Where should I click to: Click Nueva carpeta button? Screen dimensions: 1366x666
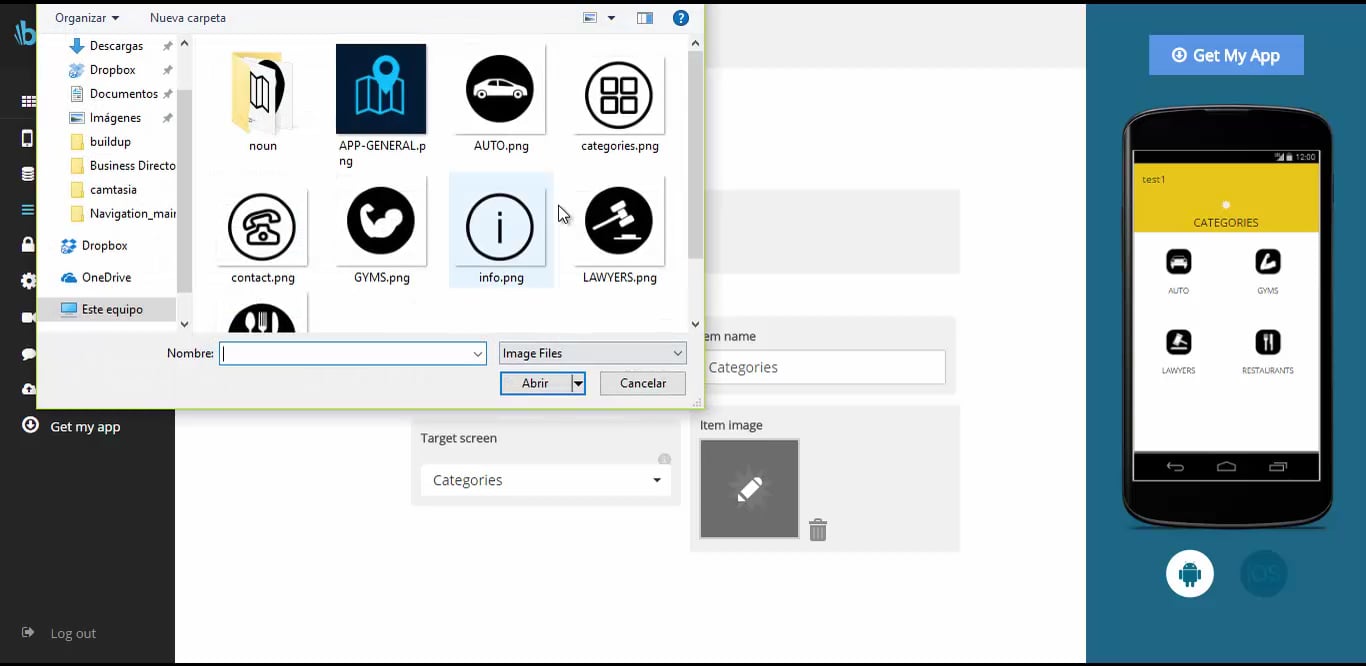click(x=188, y=18)
